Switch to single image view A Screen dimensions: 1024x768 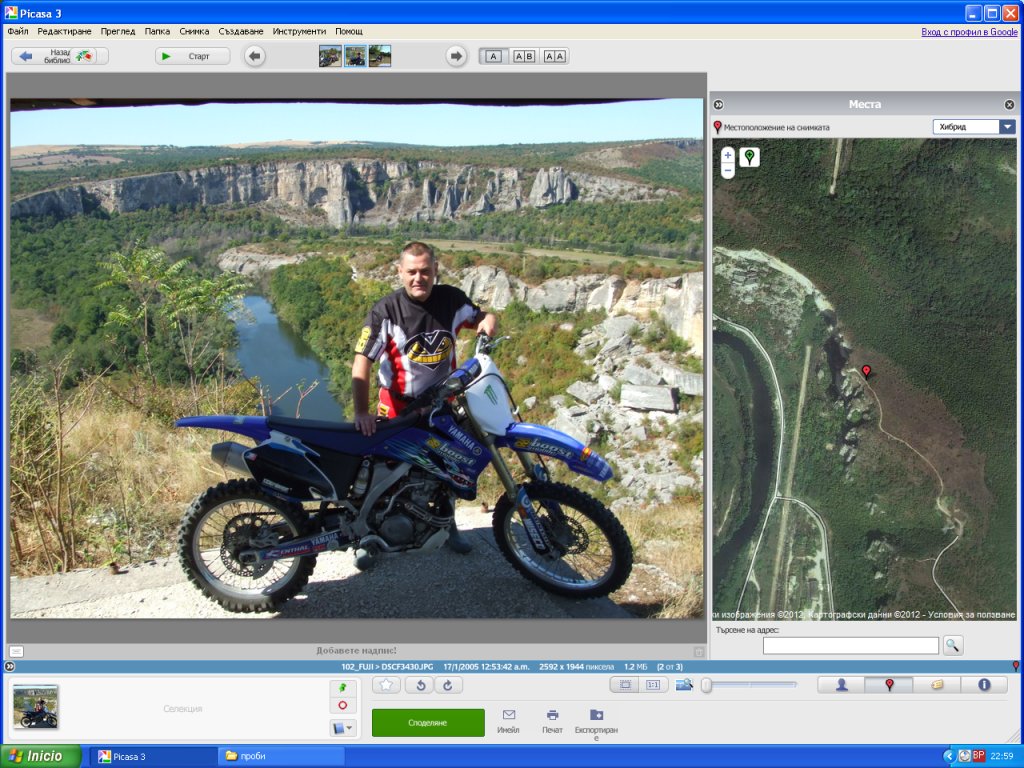pyautogui.click(x=494, y=56)
